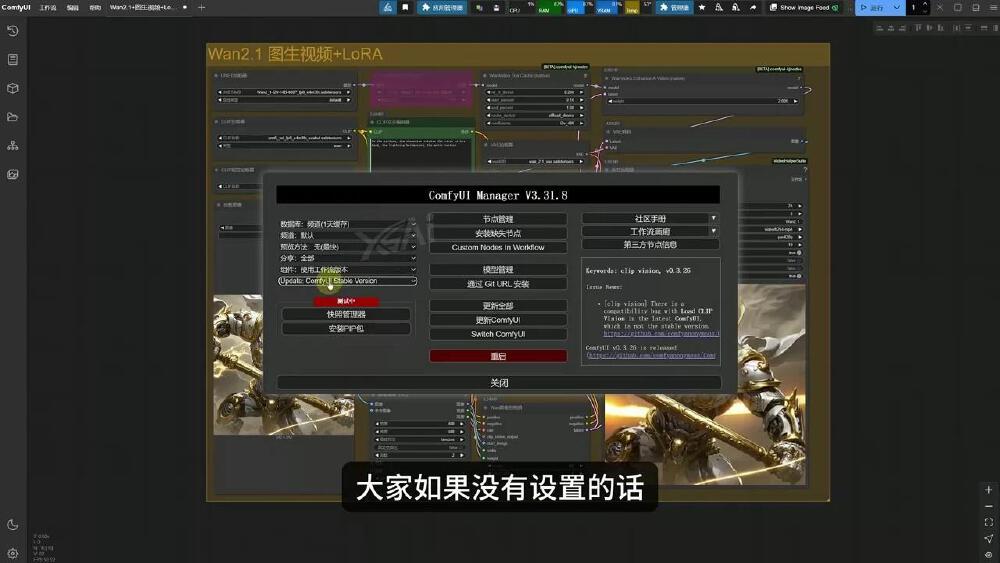The image size is (1000, 563).
Task: Open the 频道 默认 dropdown
Action: [x=348, y=235]
